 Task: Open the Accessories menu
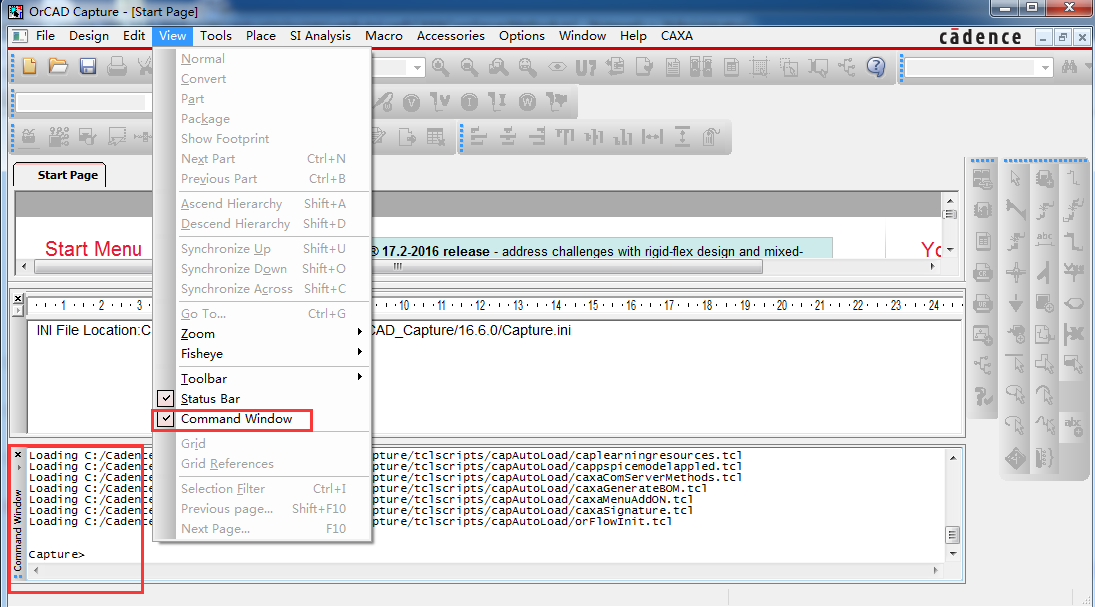[450, 36]
